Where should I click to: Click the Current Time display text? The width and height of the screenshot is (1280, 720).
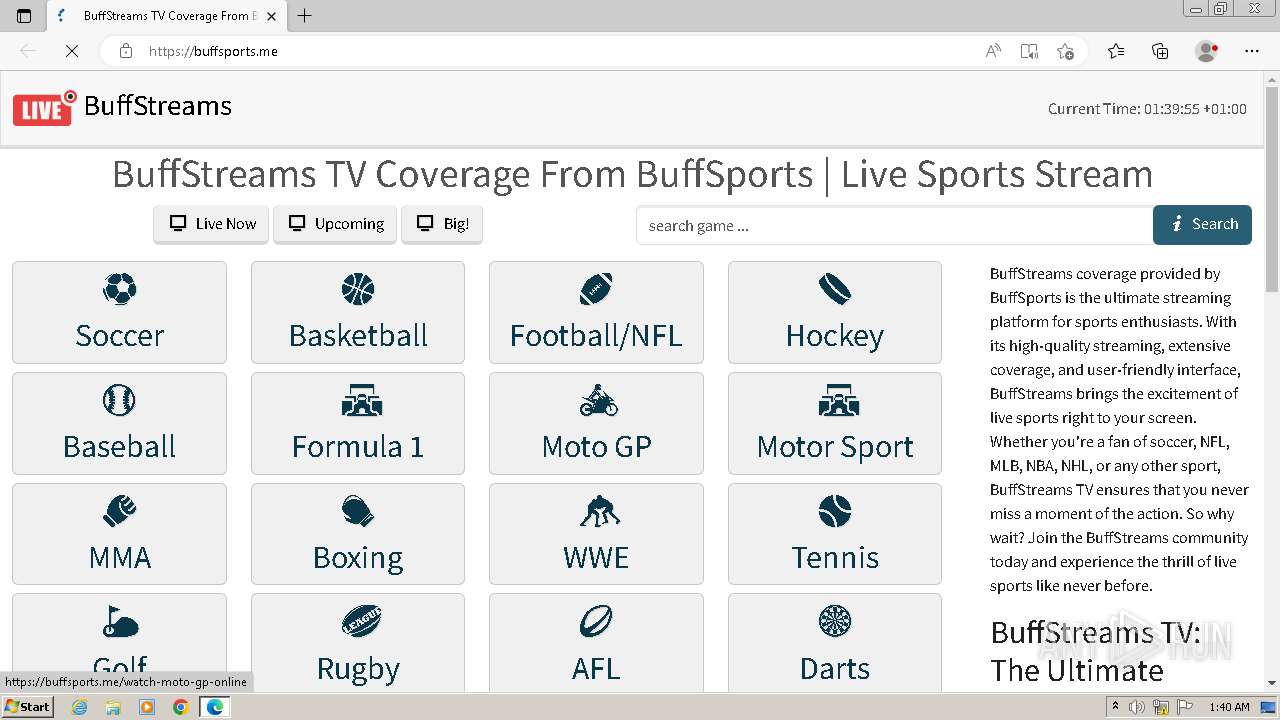1147,109
